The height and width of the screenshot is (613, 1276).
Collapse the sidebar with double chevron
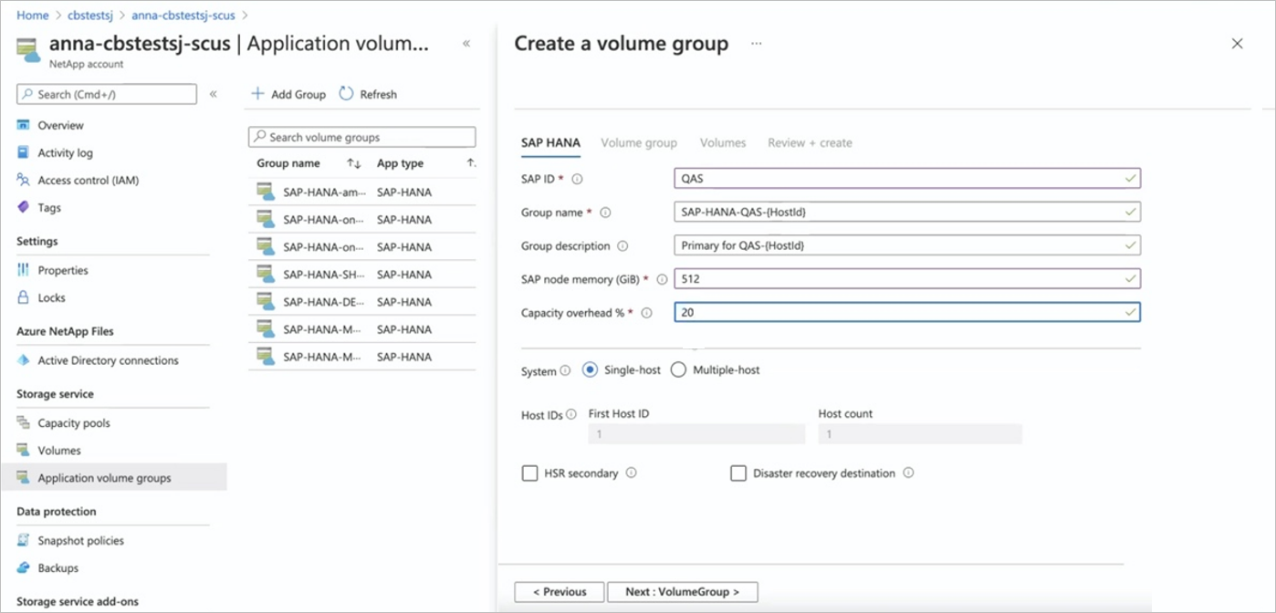[213, 94]
